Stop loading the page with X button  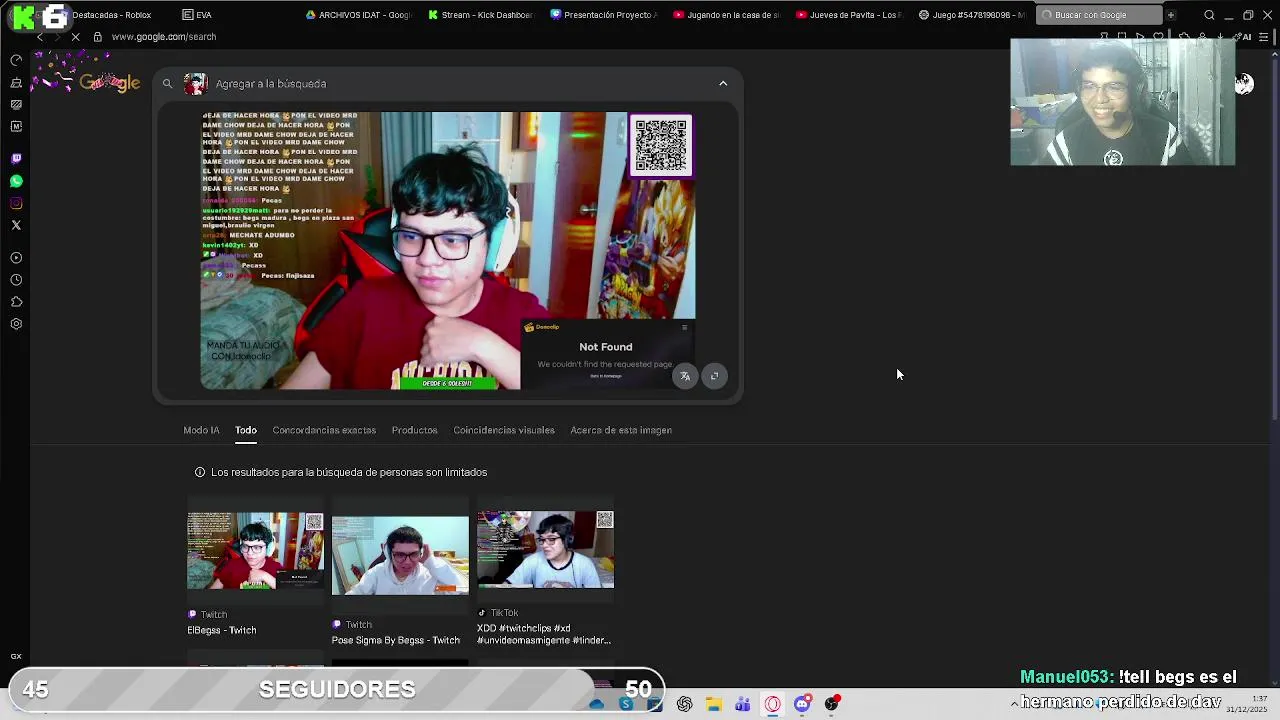coord(76,37)
